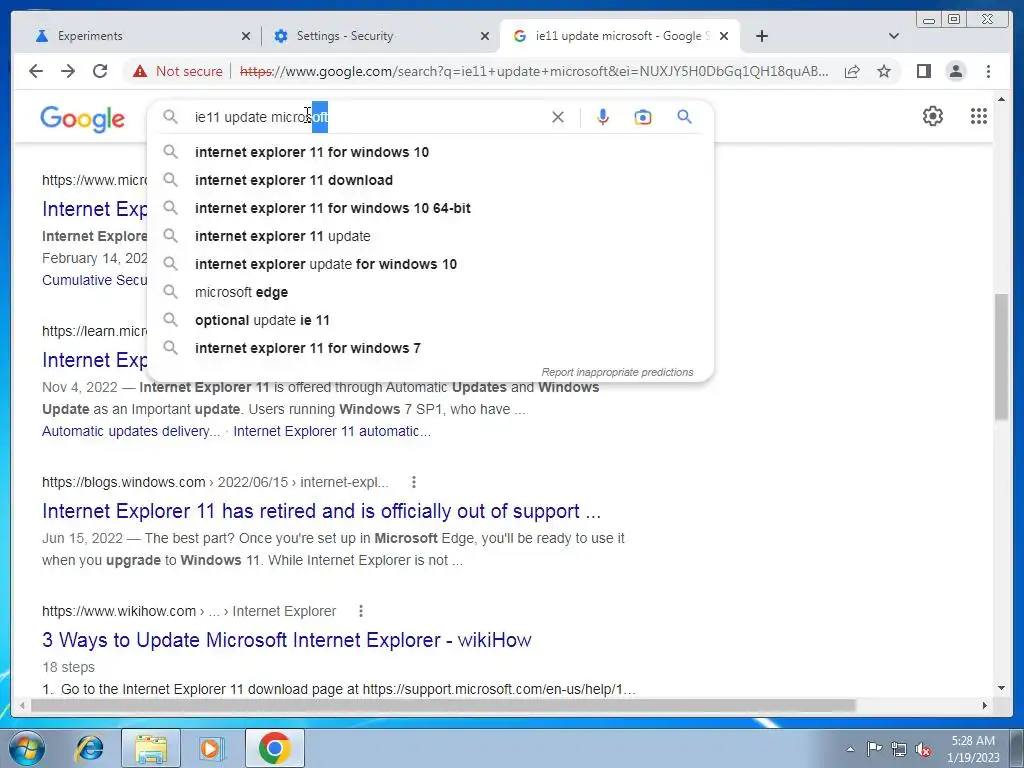Viewport: 1024px width, 768px height.
Task: Click the horizontal scrollbar left arrow
Action: (x=22, y=705)
